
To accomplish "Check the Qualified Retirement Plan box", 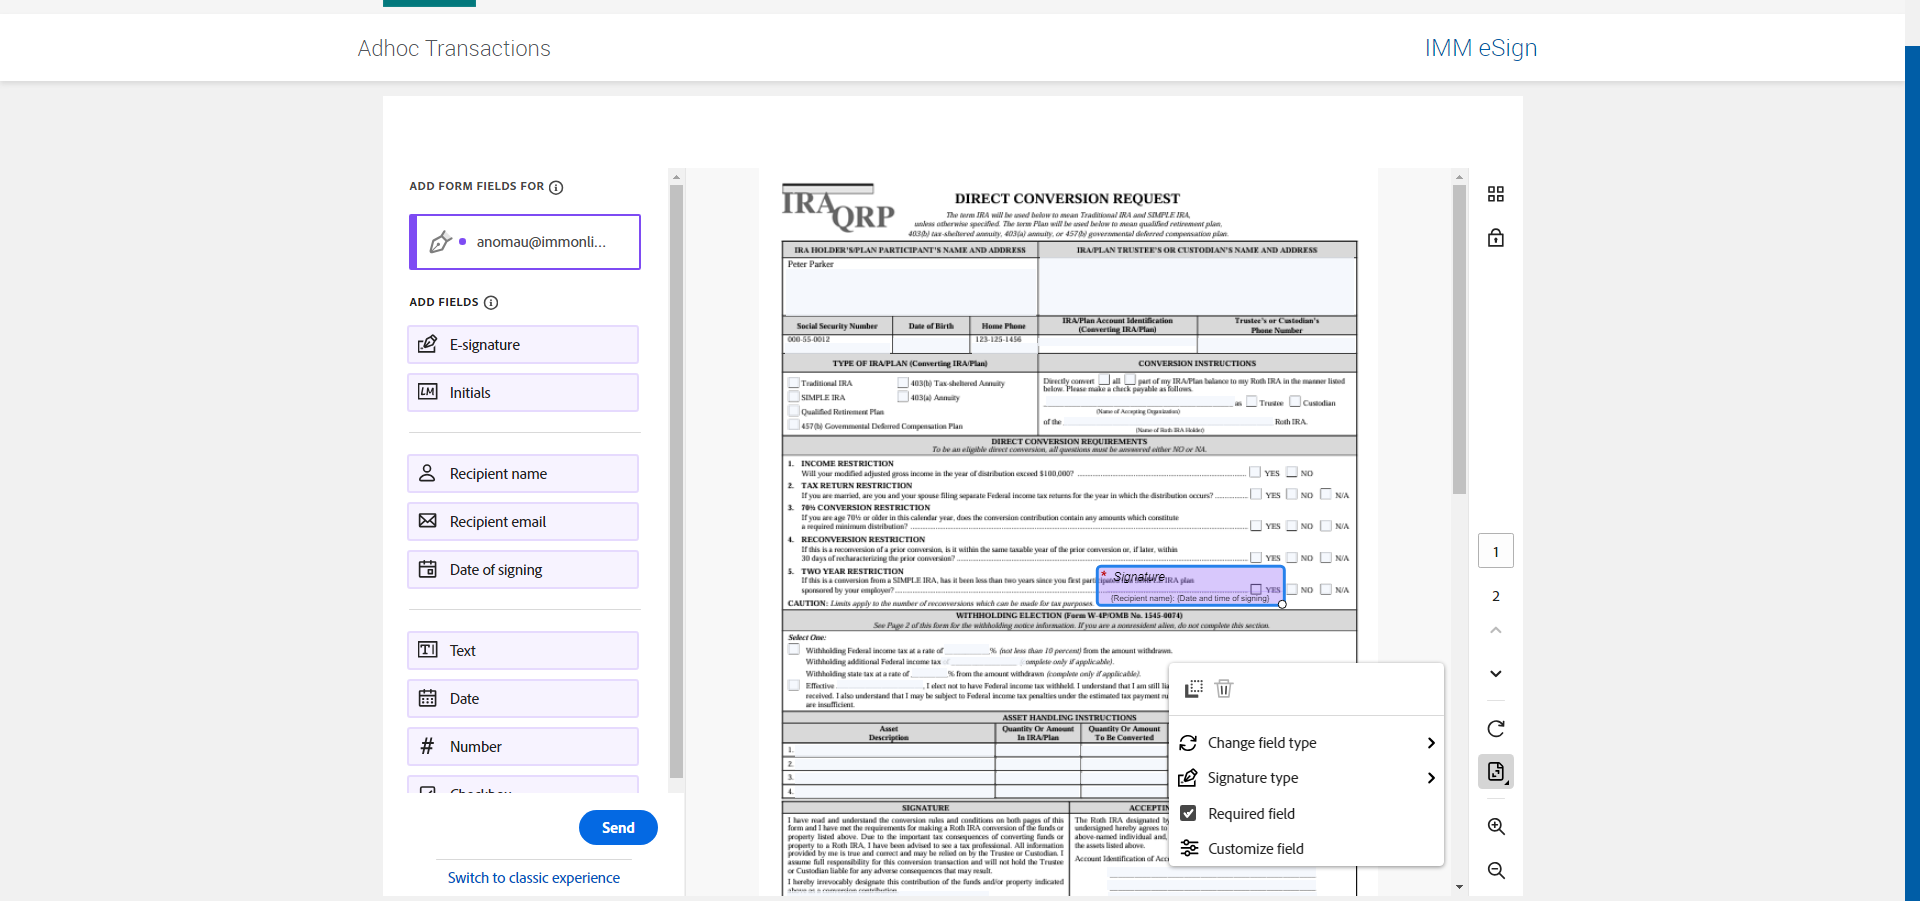I will coord(794,411).
